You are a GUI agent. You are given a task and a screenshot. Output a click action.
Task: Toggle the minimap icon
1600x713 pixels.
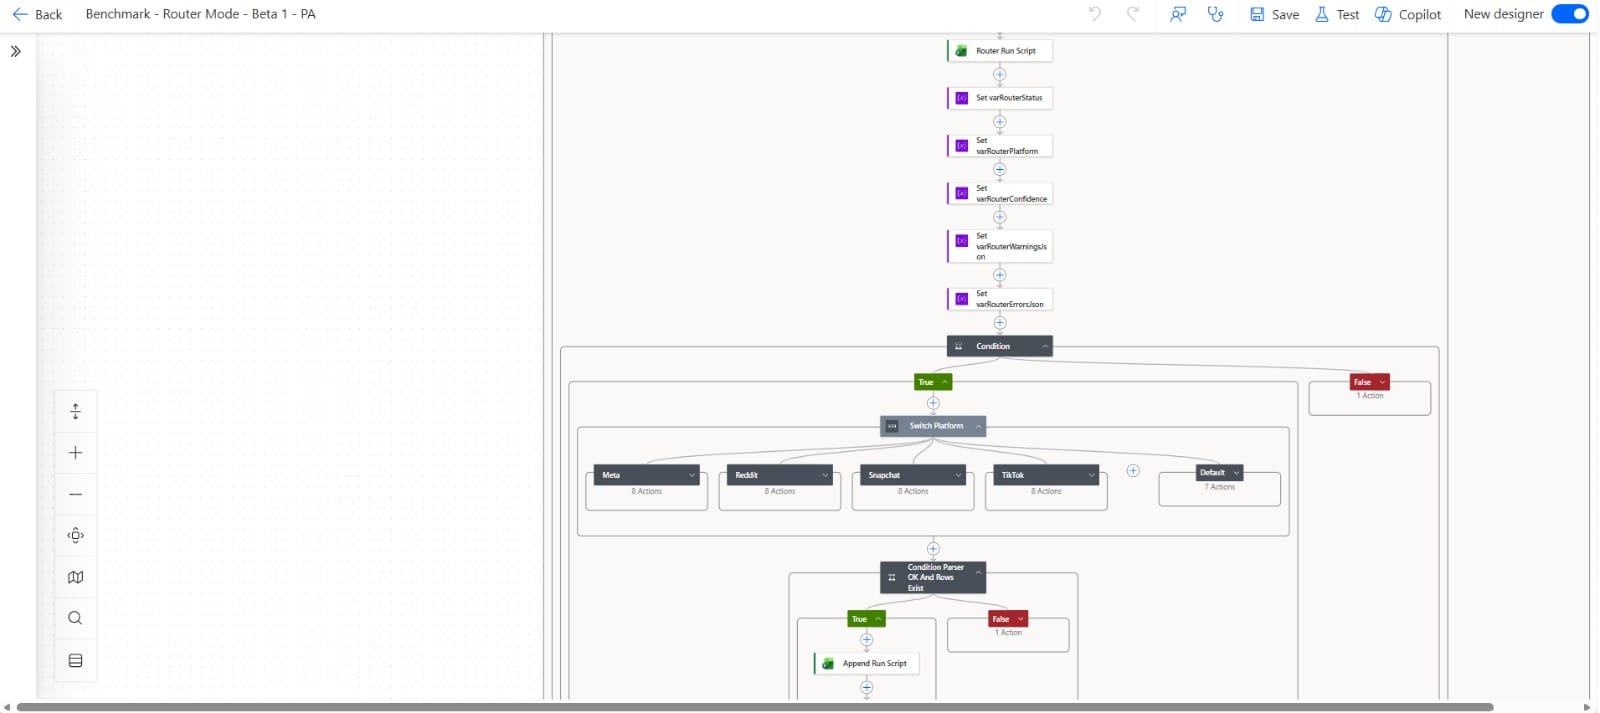click(x=75, y=577)
